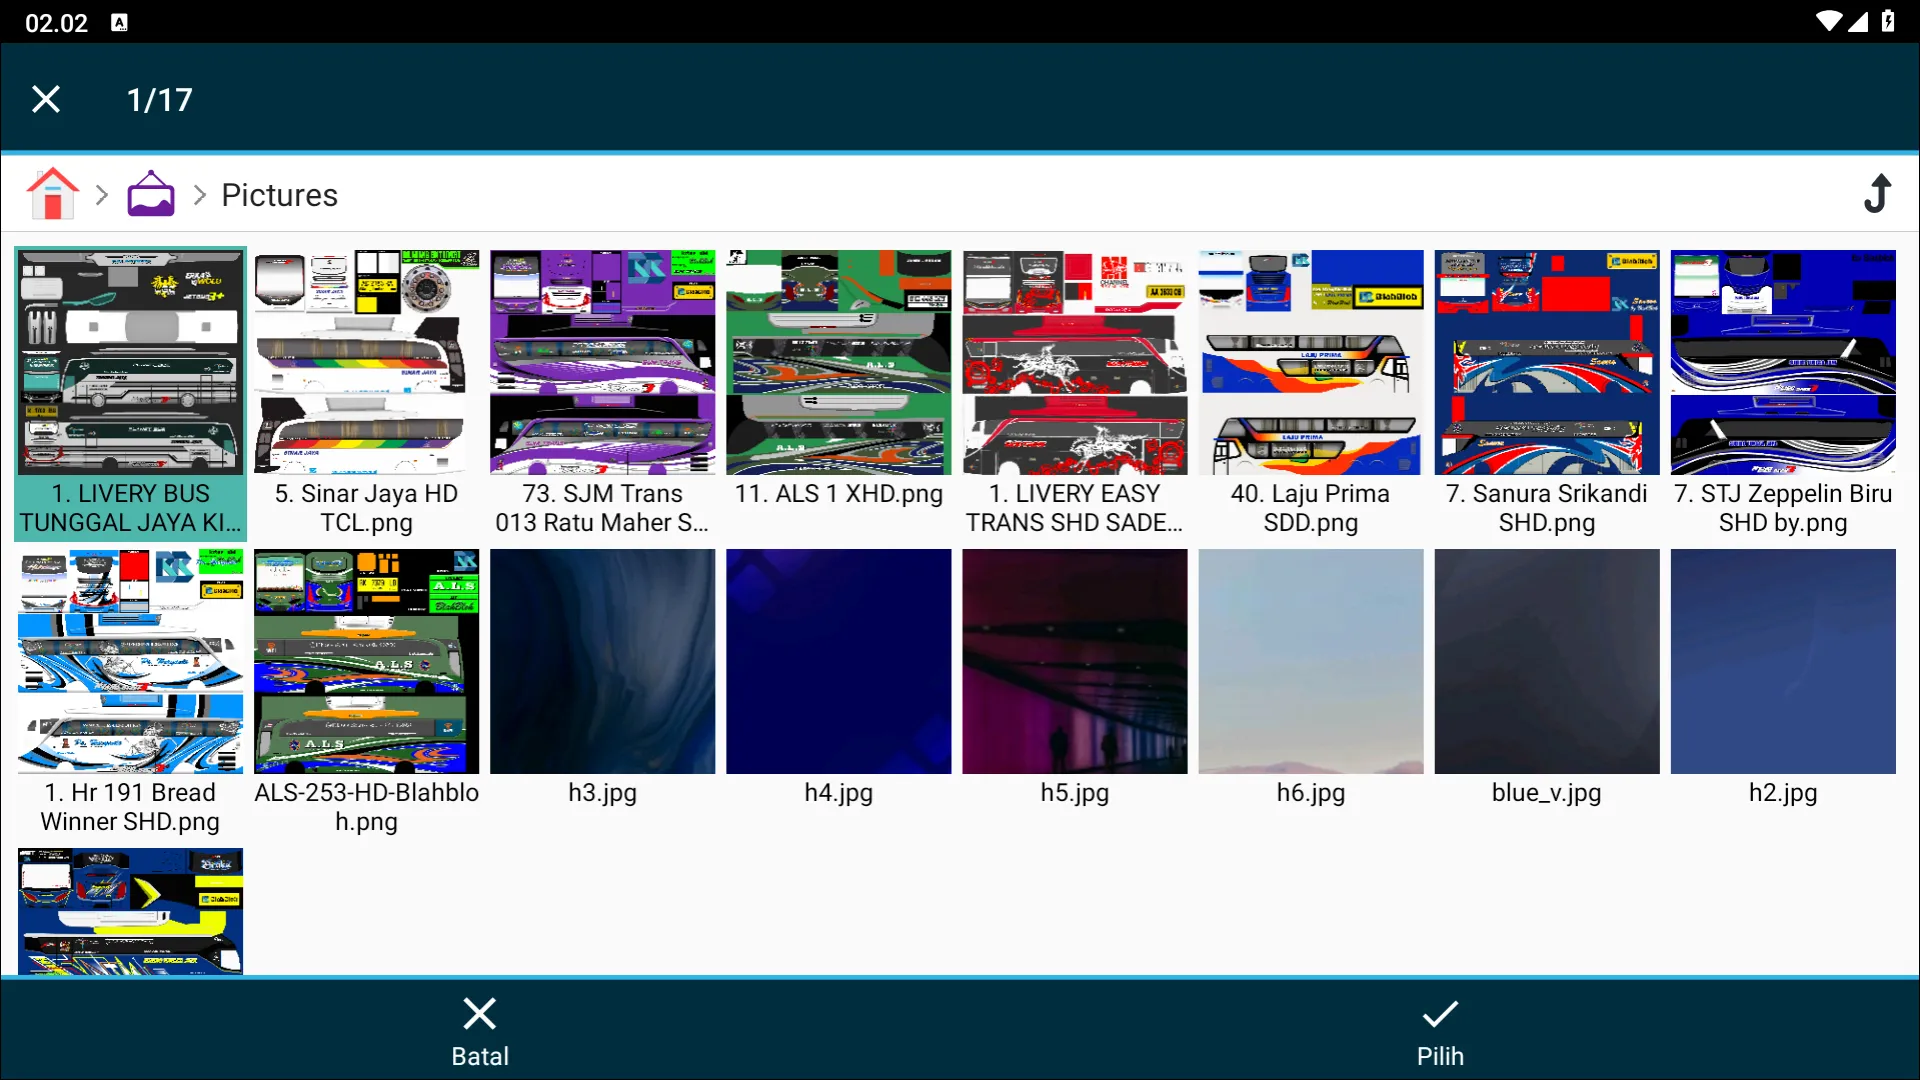This screenshot has width=1920, height=1080.
Task: Pick the h5.jpg wallpaper
Action: [1074, 661]
